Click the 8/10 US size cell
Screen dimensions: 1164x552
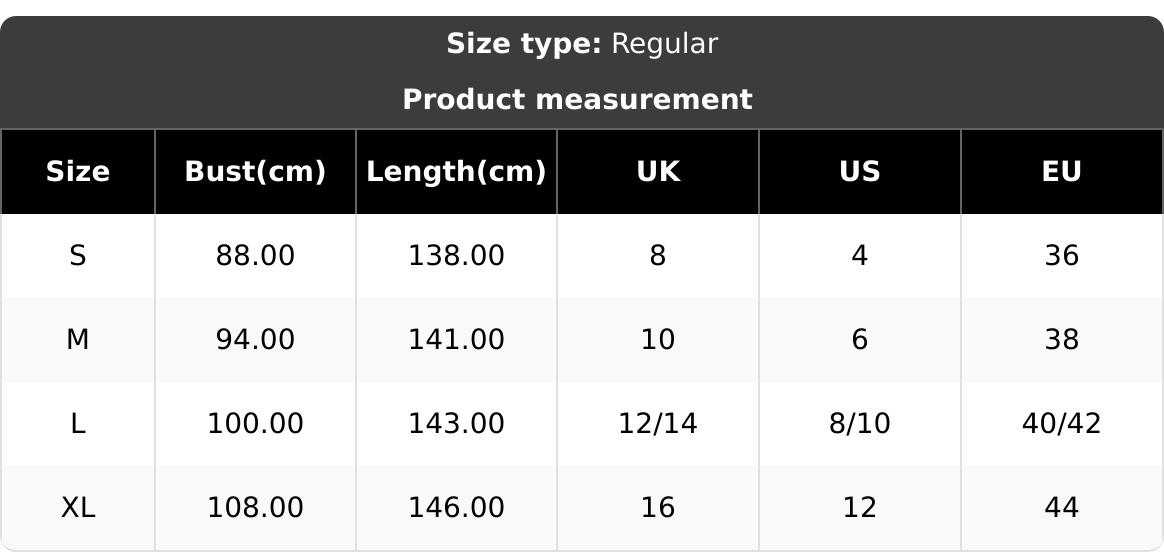859,424
